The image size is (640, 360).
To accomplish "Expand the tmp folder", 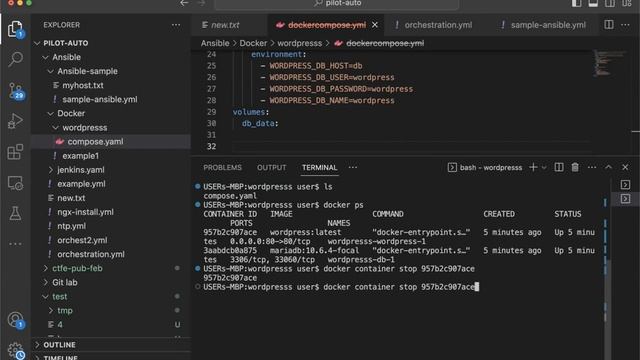I will point(50,311).
